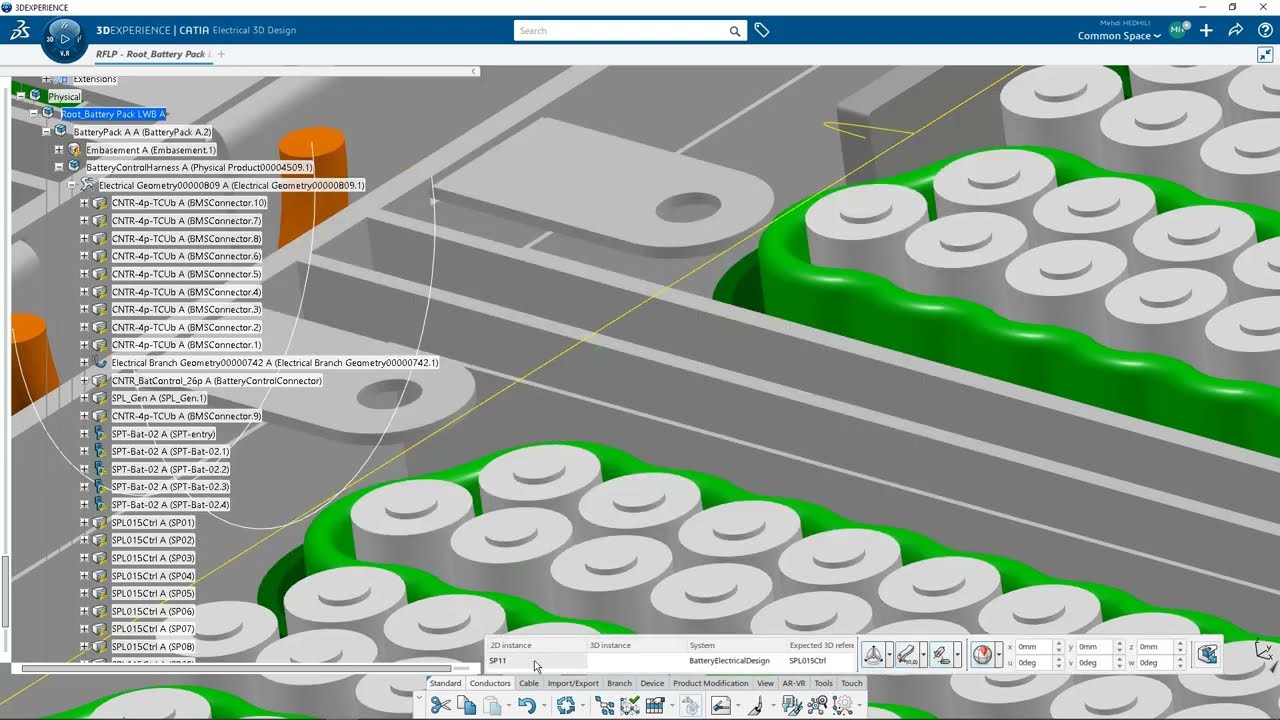The image size is (1280, 720).
Task: Click the 3DS logo at top left
Action: tap(20, 31)
